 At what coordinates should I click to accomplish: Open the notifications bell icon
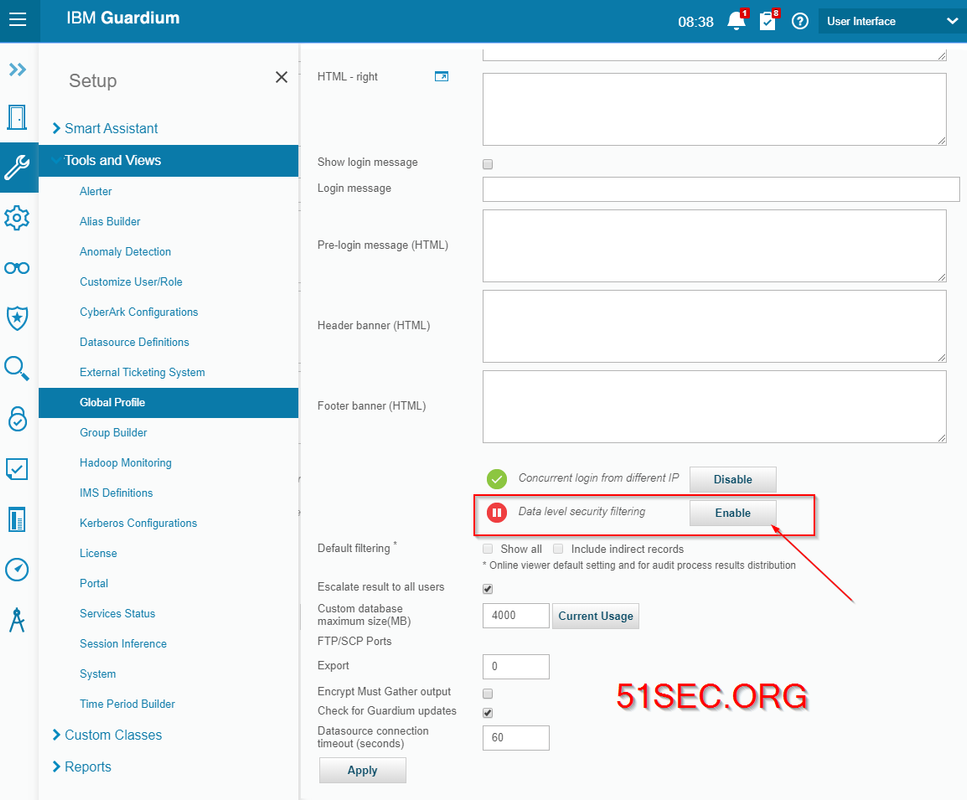736,21
